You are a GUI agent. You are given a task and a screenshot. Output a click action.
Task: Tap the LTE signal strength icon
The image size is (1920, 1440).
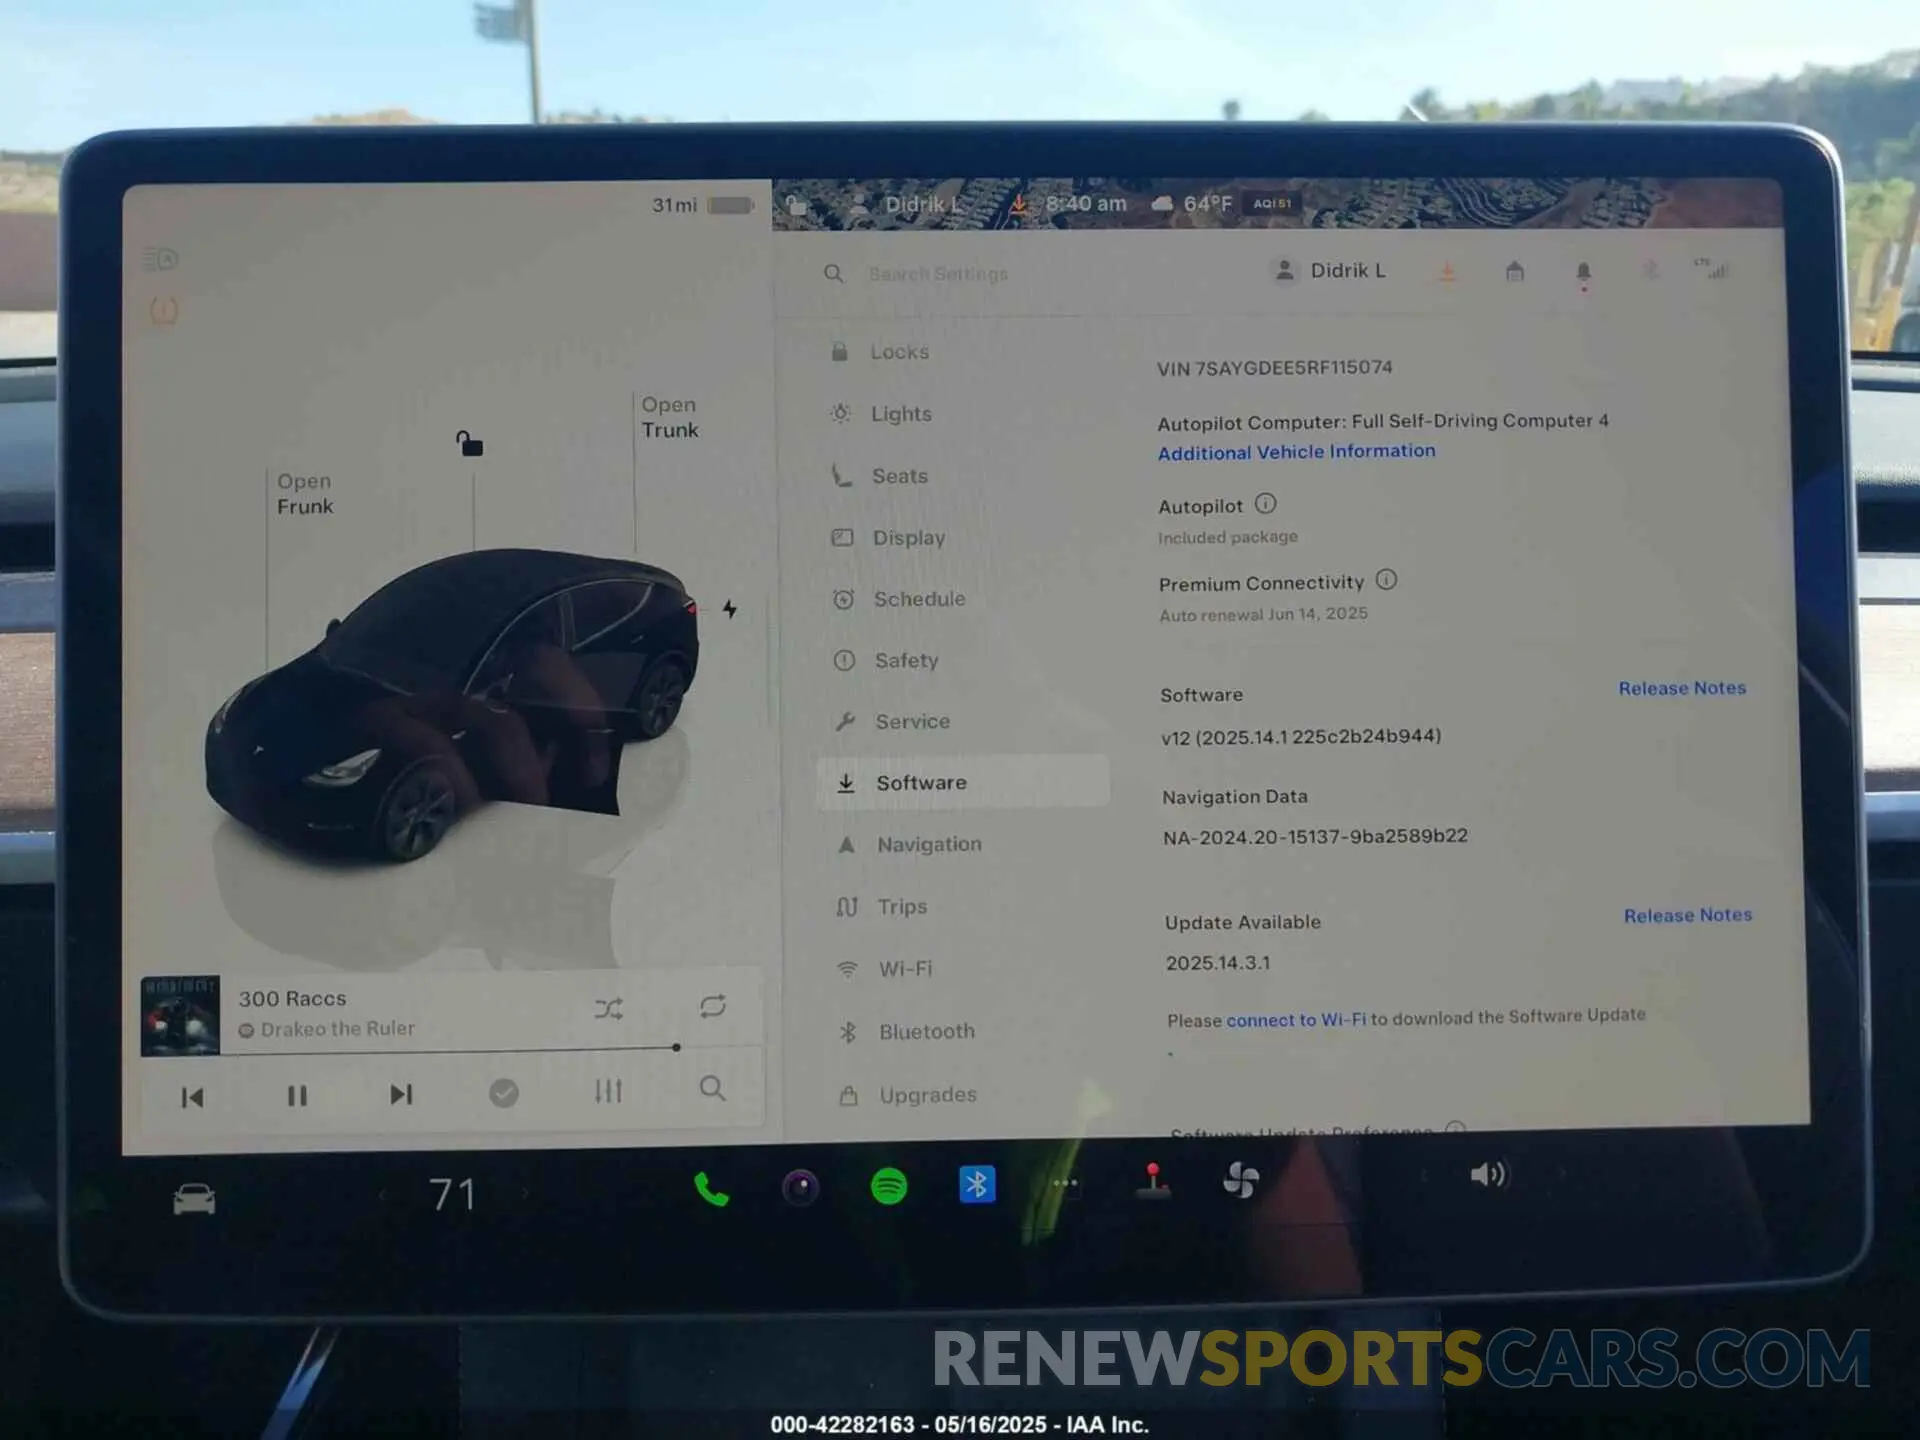[1710, 268]
